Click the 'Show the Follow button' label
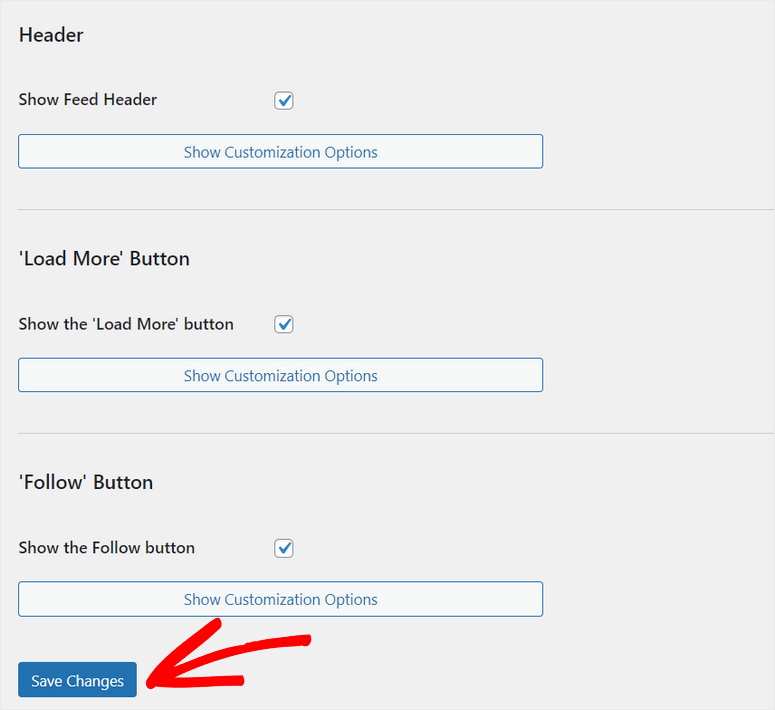This screenshot has width=775, height=710. [x=107, y=548]
